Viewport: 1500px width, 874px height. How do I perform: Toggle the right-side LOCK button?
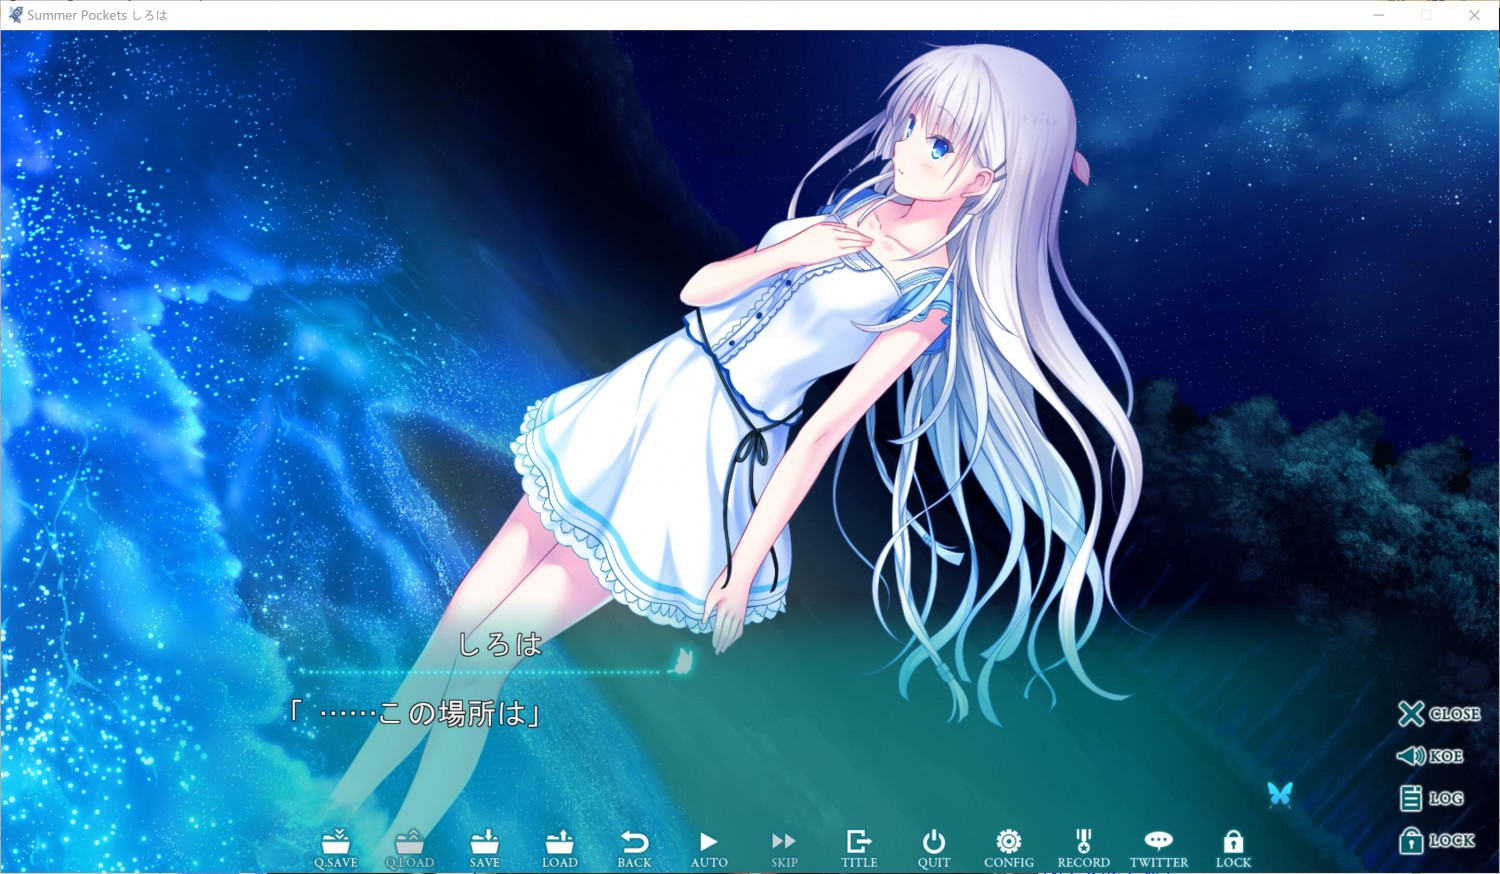click(x=1437, y=840)
